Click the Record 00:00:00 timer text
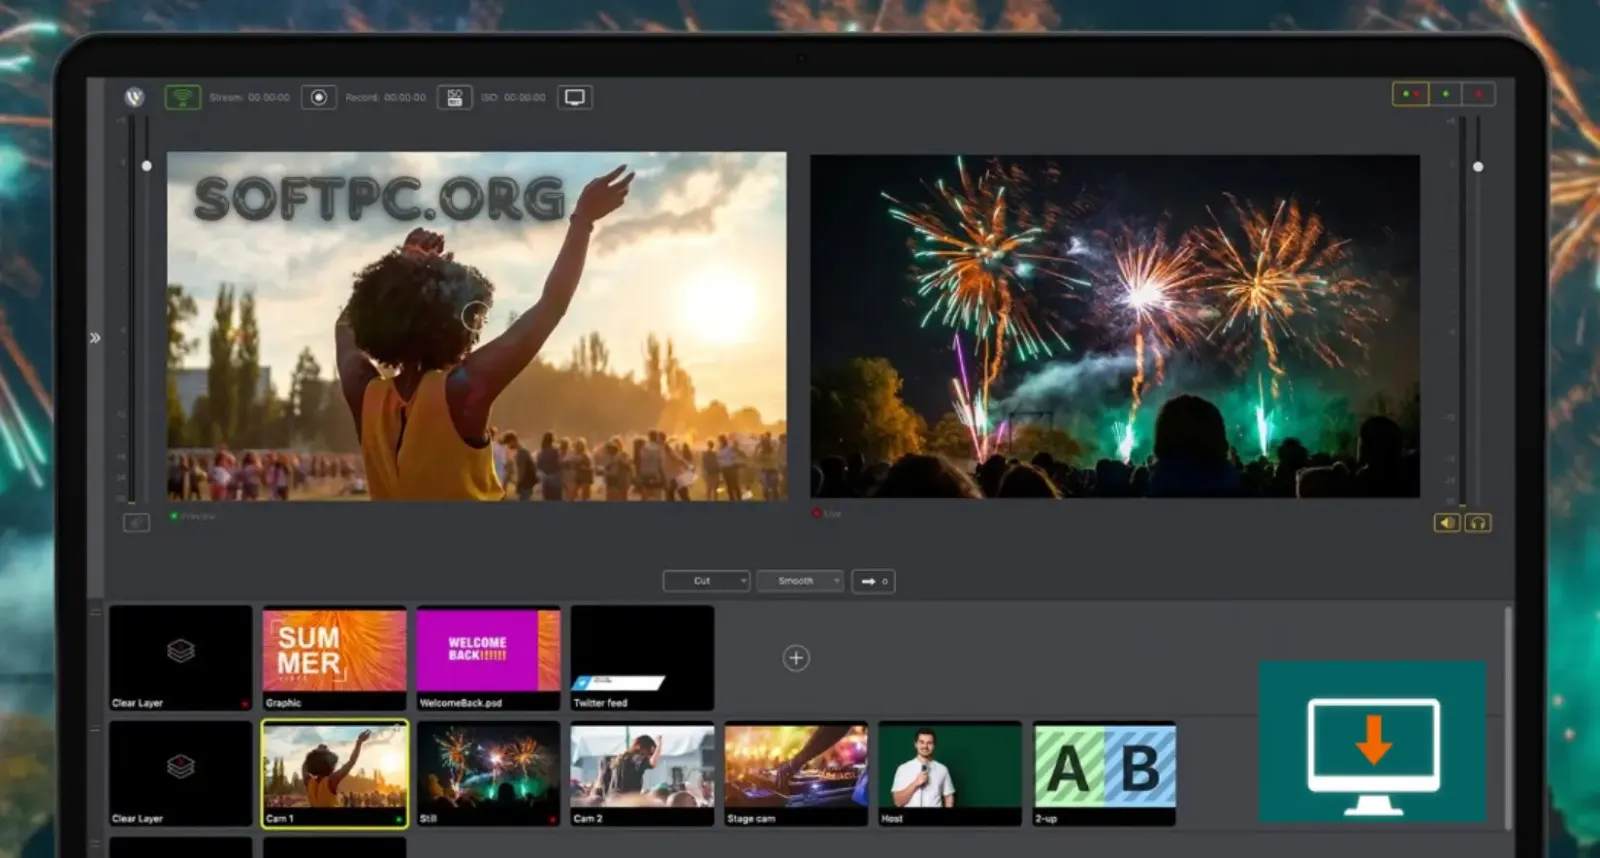The width and height of the screenshot is (1600, 858). pos(386,97)
